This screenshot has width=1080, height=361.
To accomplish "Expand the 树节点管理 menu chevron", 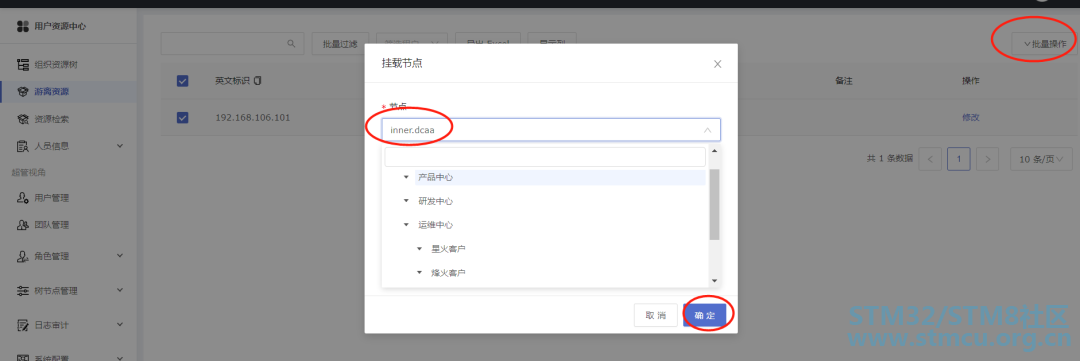I will click(x=120, y=290).
